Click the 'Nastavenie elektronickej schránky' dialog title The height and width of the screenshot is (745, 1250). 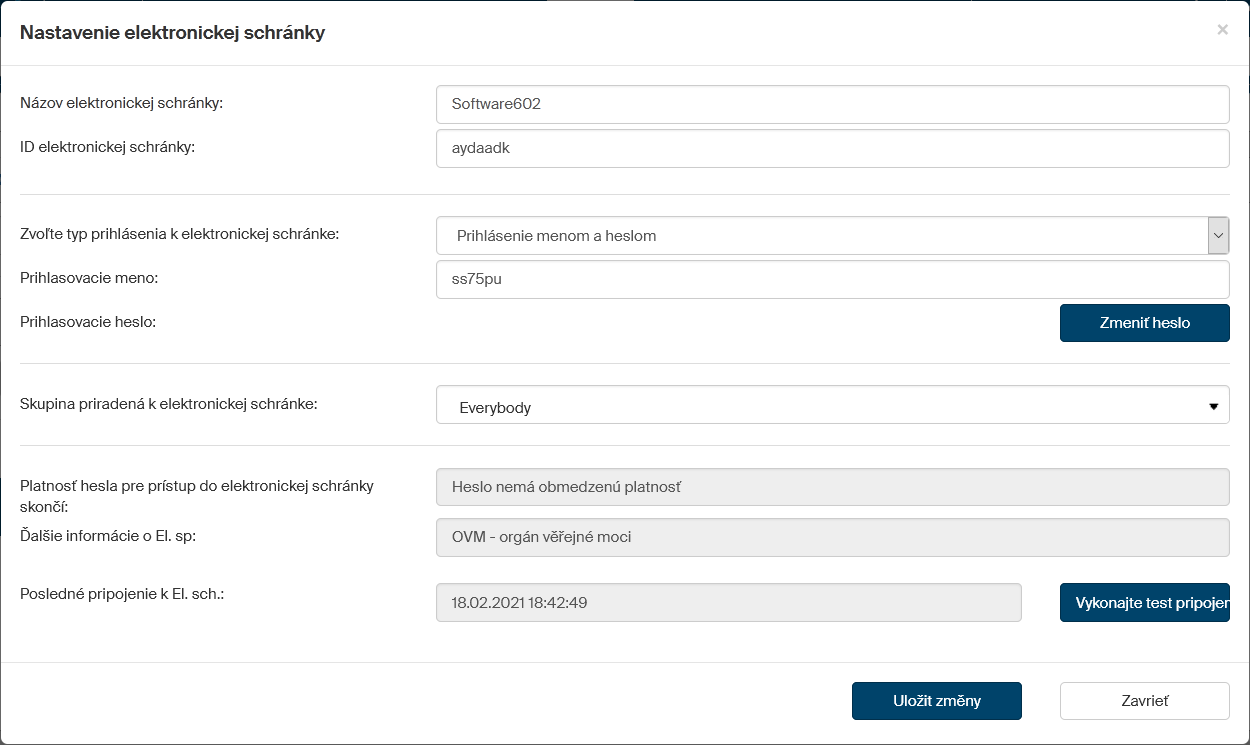click(x=172, y=33)
